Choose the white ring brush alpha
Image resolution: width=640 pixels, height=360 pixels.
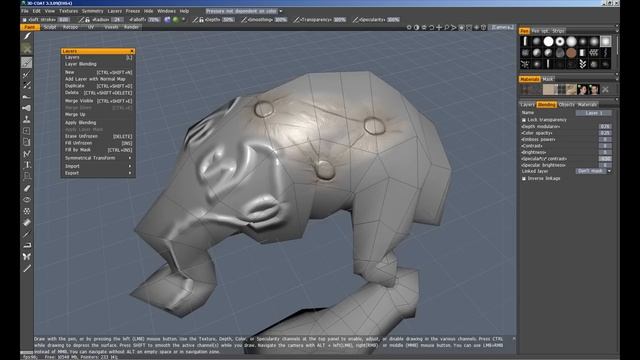[x=560, y=41]
